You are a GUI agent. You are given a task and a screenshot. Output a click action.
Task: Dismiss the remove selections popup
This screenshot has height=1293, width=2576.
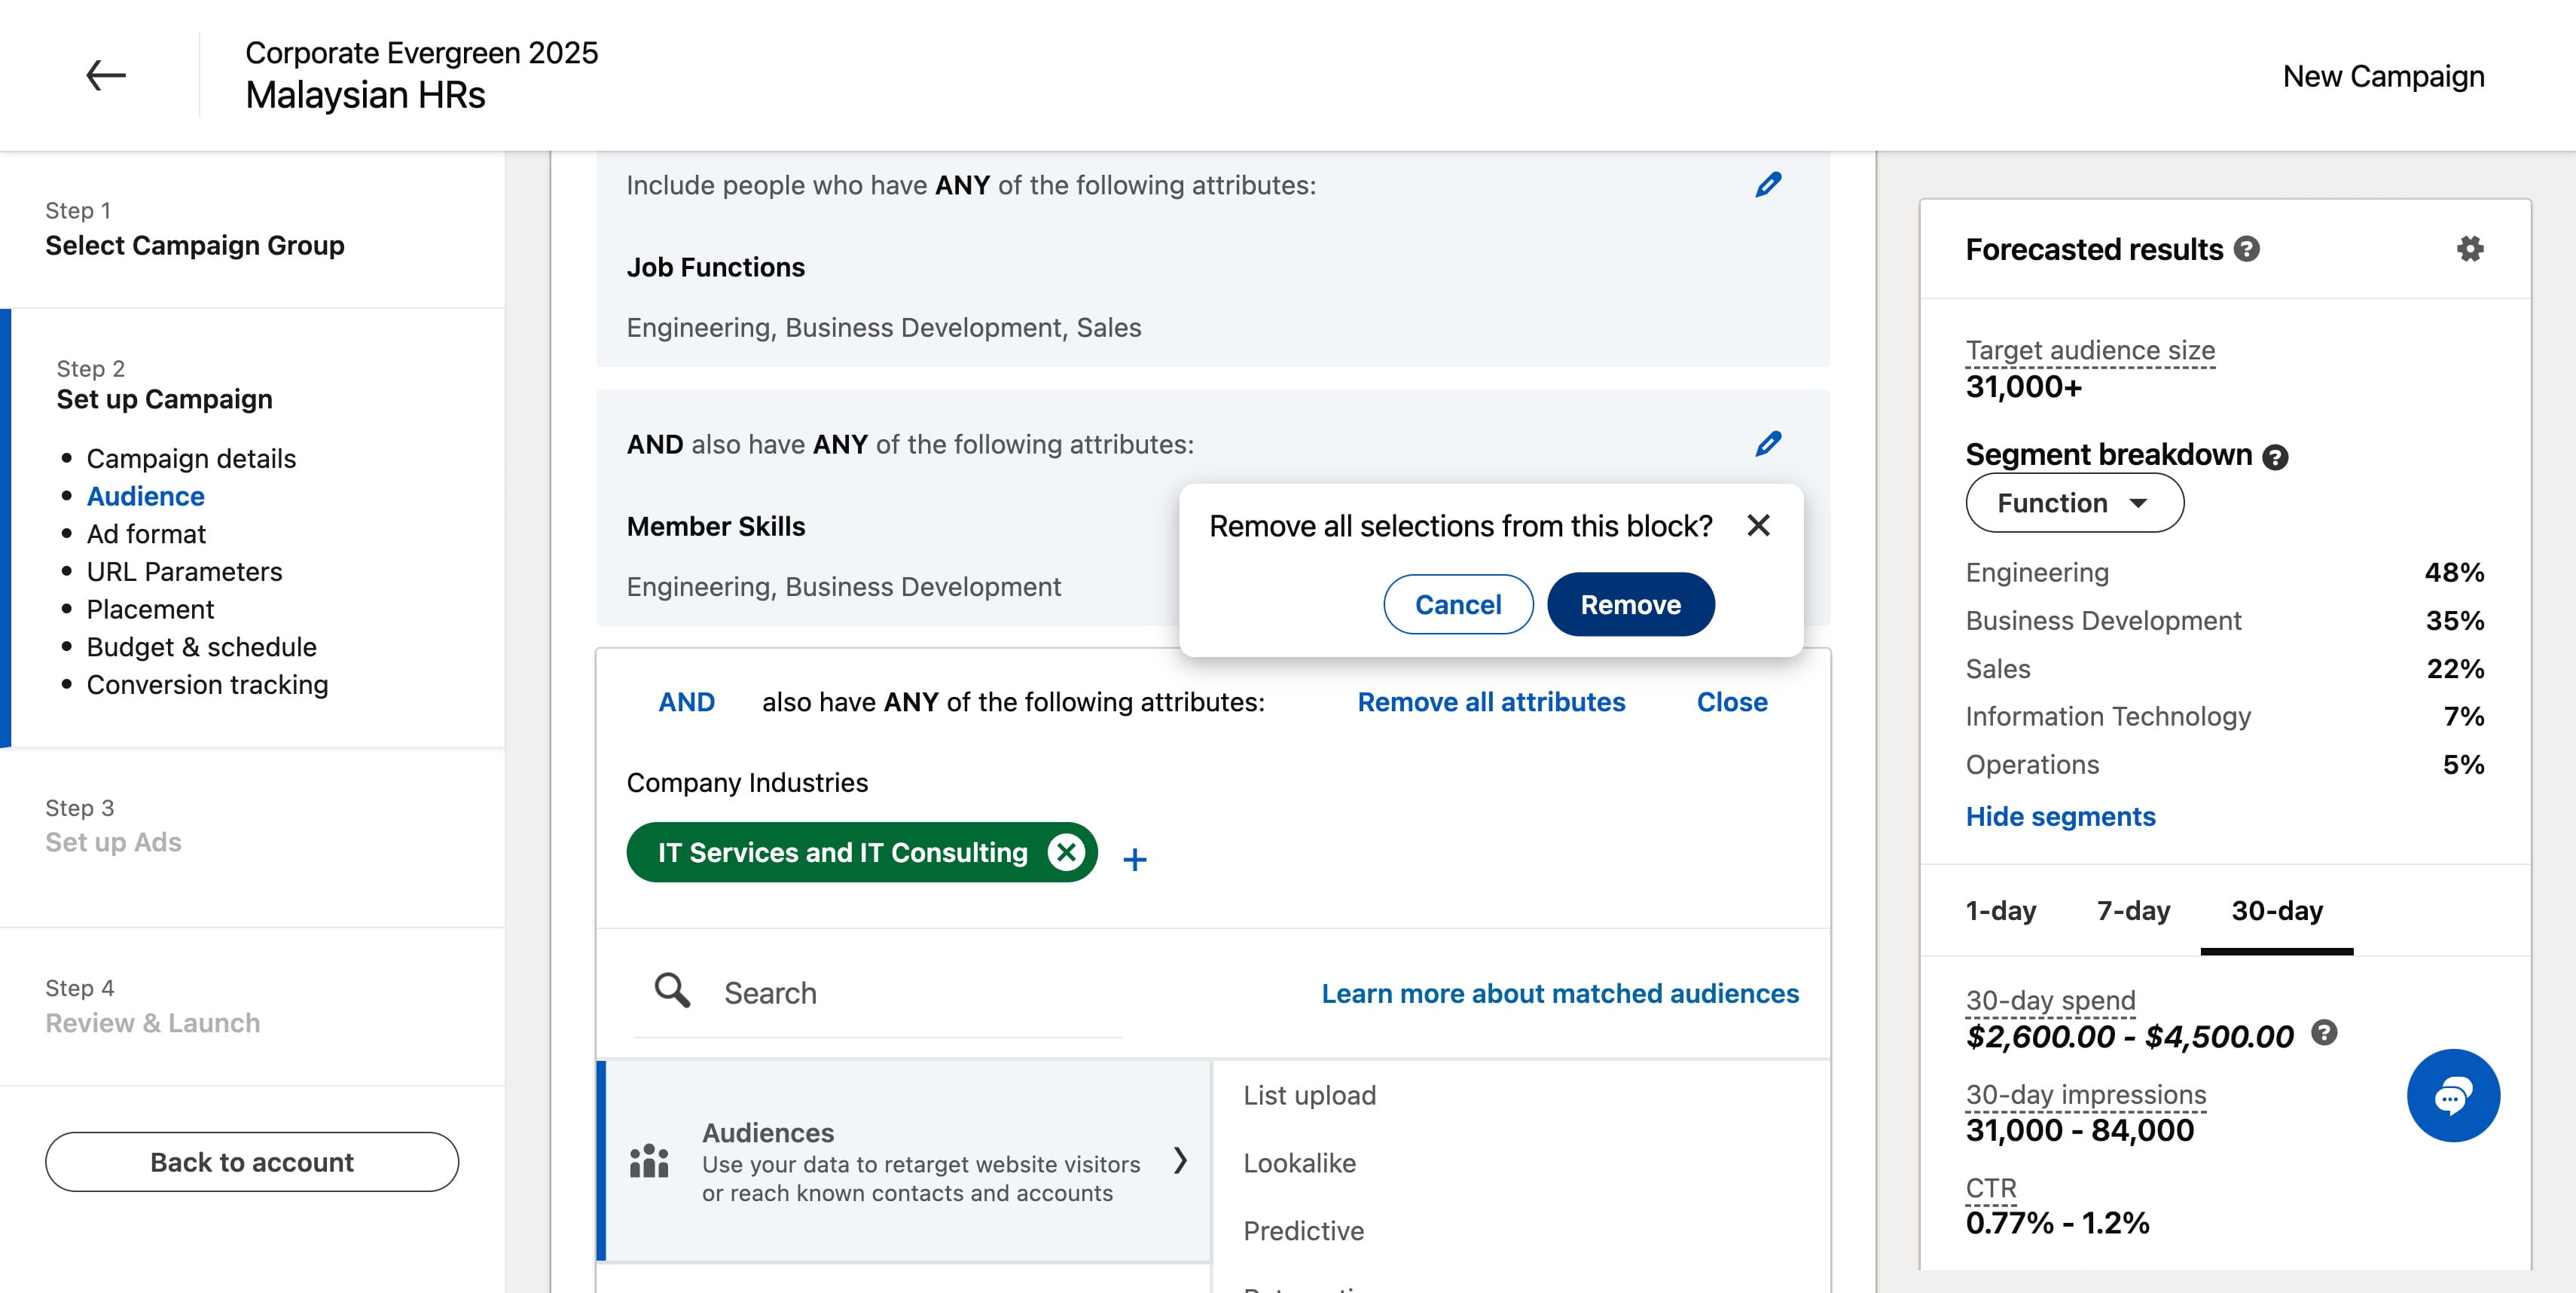tap(1758, 526)
